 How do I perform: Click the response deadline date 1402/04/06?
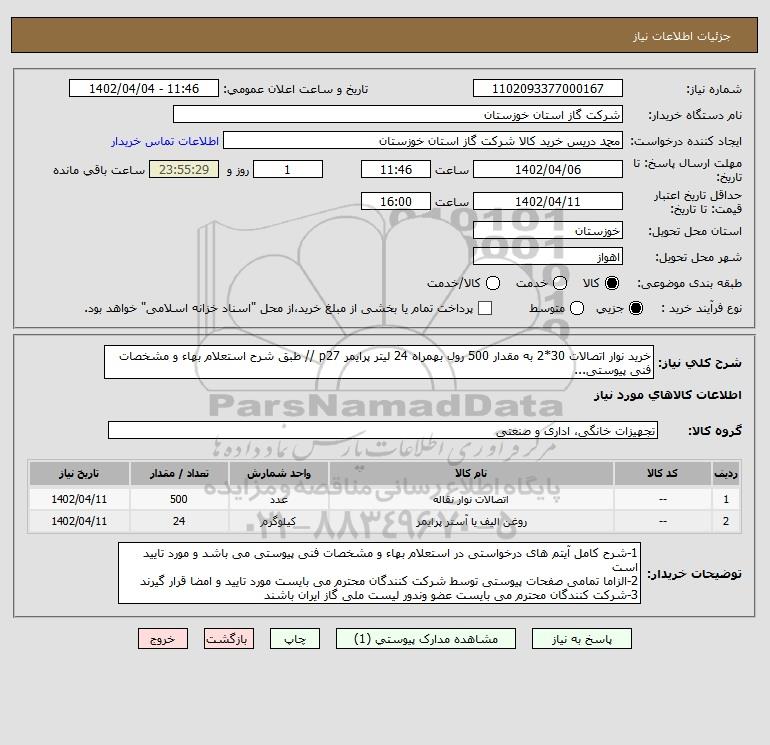(x=548, y=169)
